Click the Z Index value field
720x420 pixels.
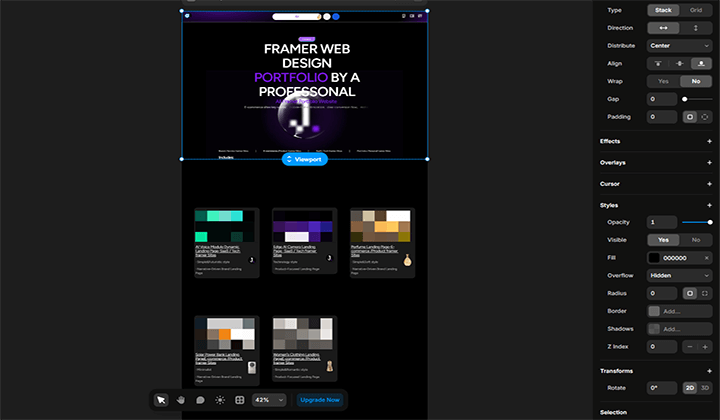pyautogui.click(x=662, y=347)
